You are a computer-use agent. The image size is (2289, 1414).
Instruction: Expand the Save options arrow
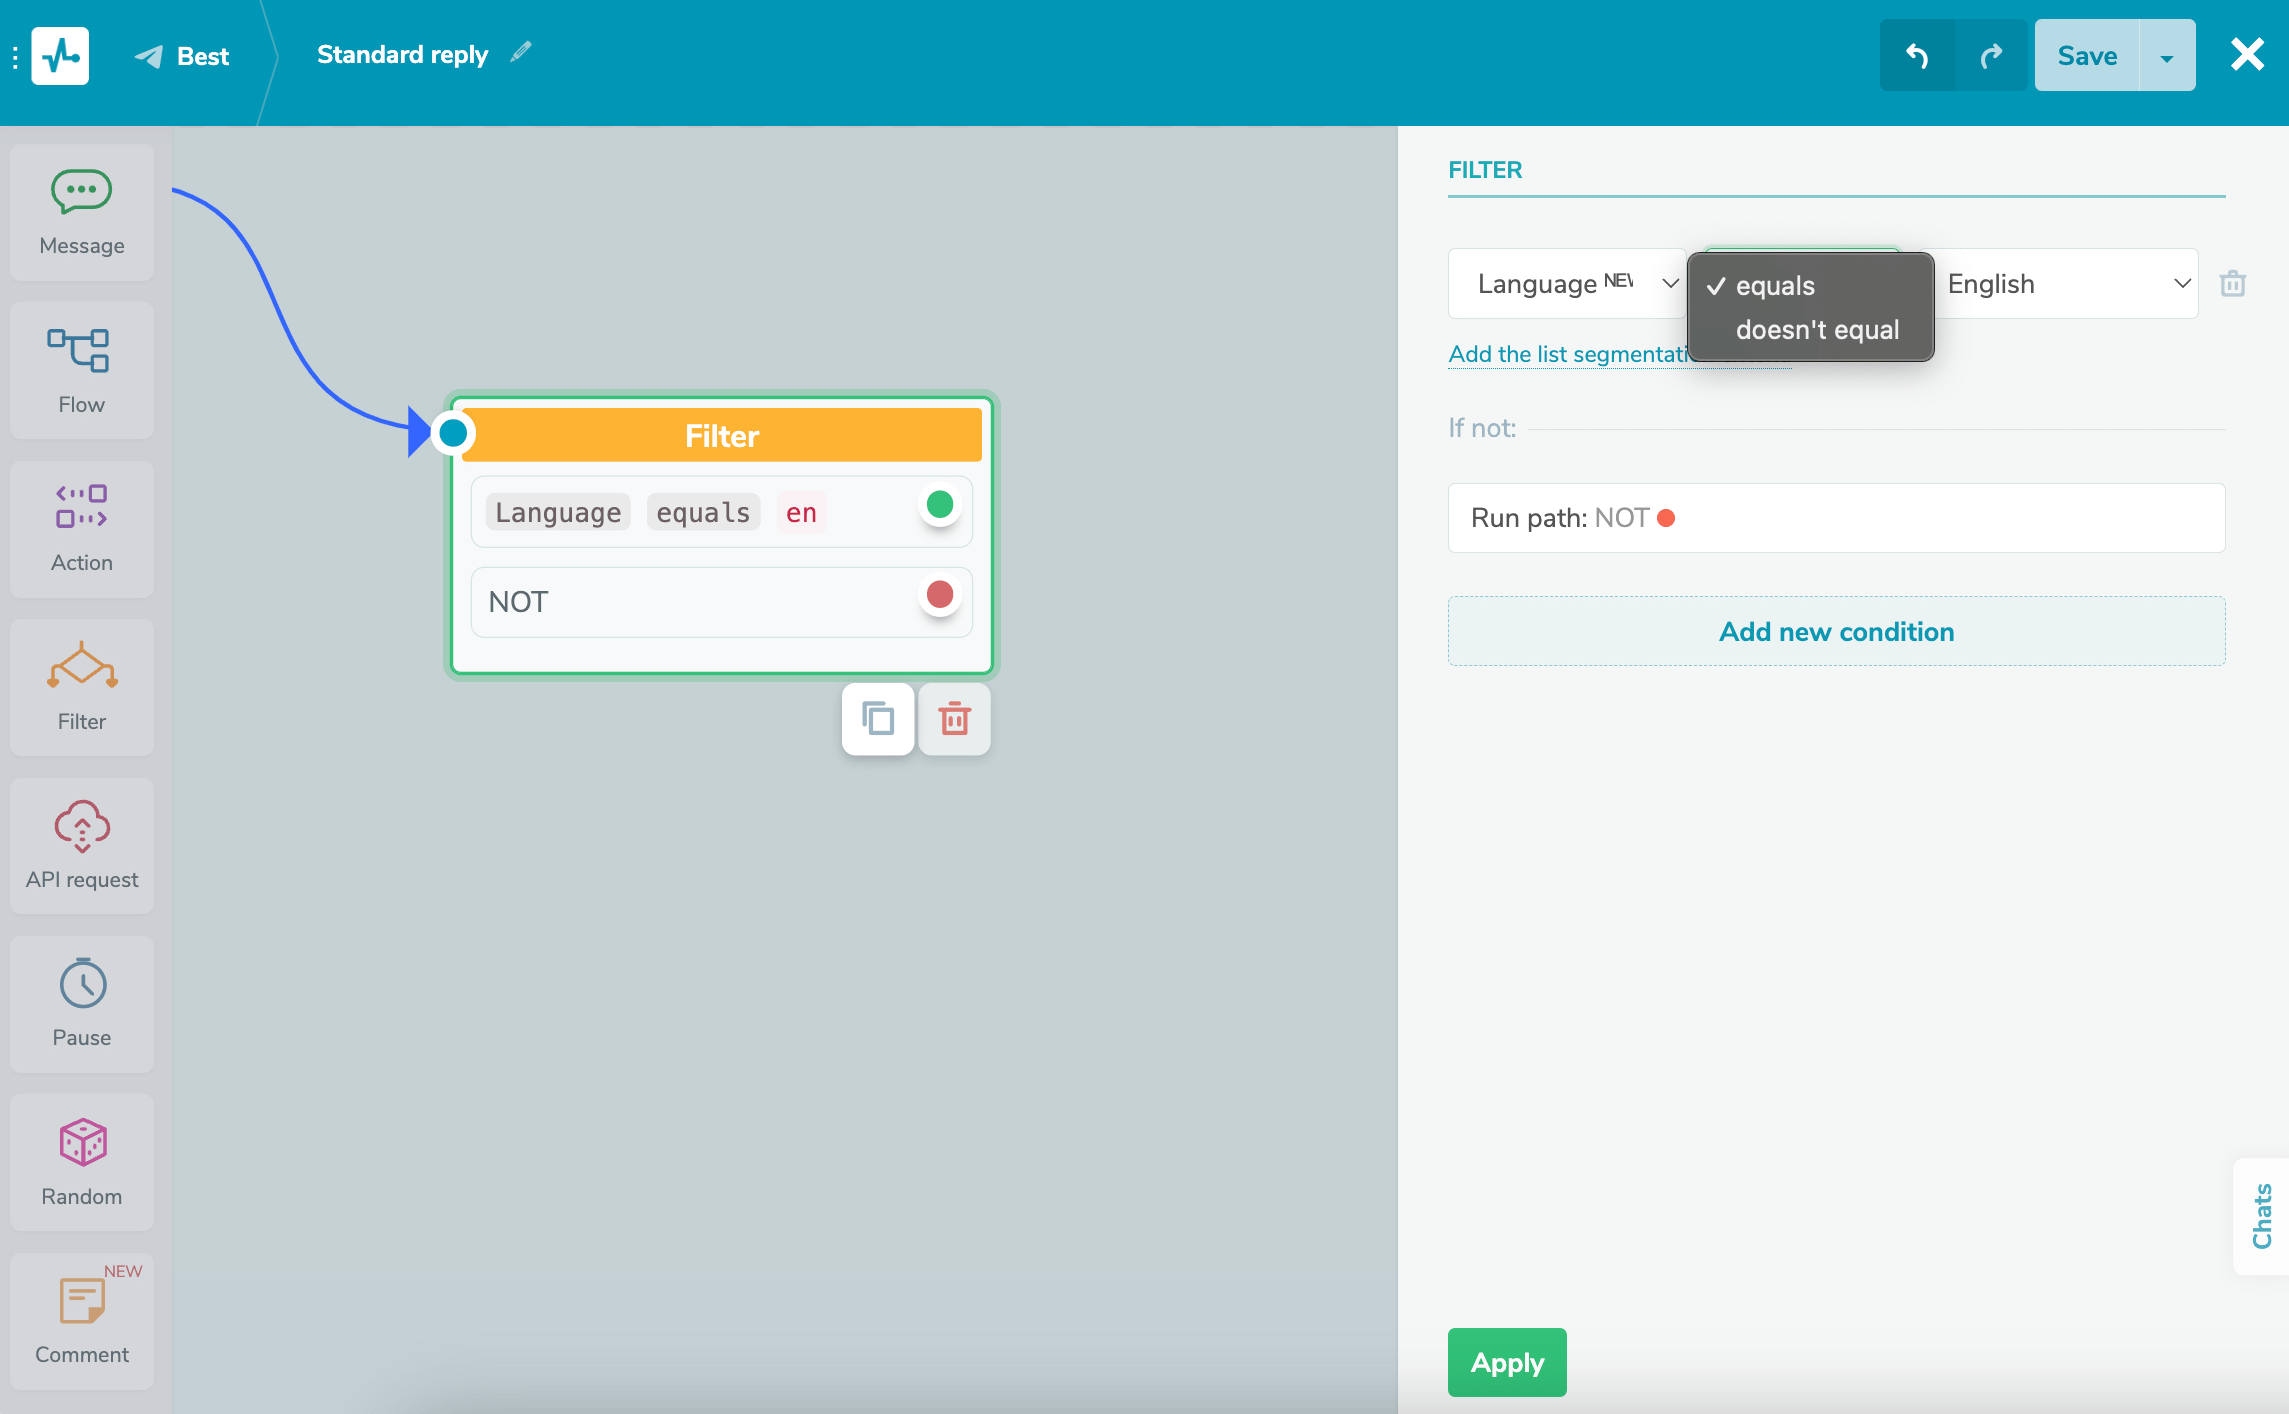[2167, 57]
